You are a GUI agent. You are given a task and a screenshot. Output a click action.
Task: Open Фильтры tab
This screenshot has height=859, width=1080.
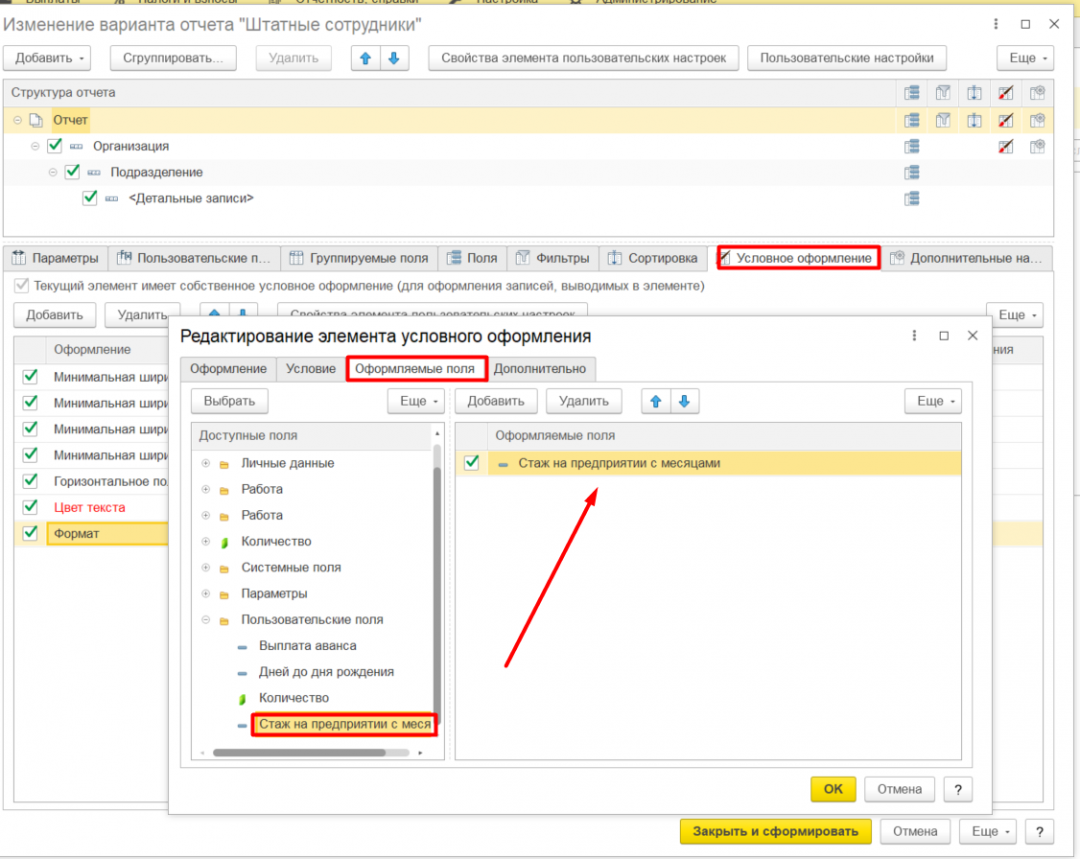[x=553, y=258]
